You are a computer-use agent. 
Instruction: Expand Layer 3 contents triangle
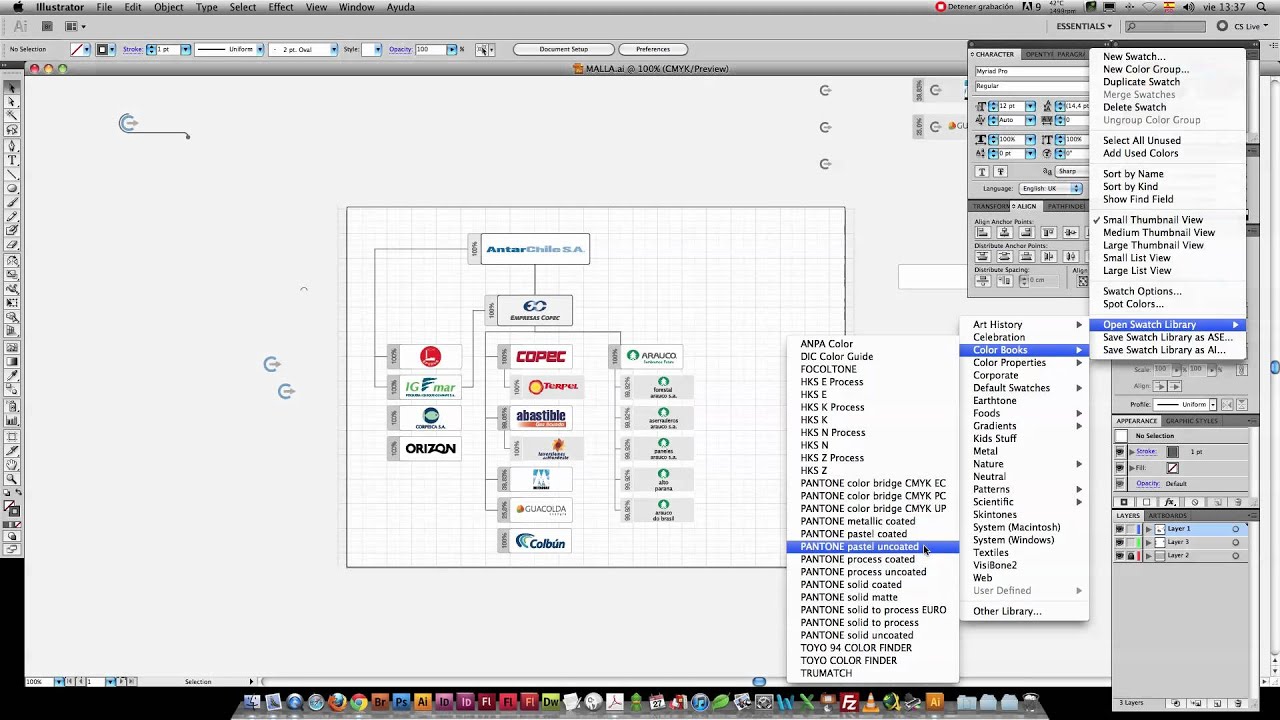tap(1148, 542)
